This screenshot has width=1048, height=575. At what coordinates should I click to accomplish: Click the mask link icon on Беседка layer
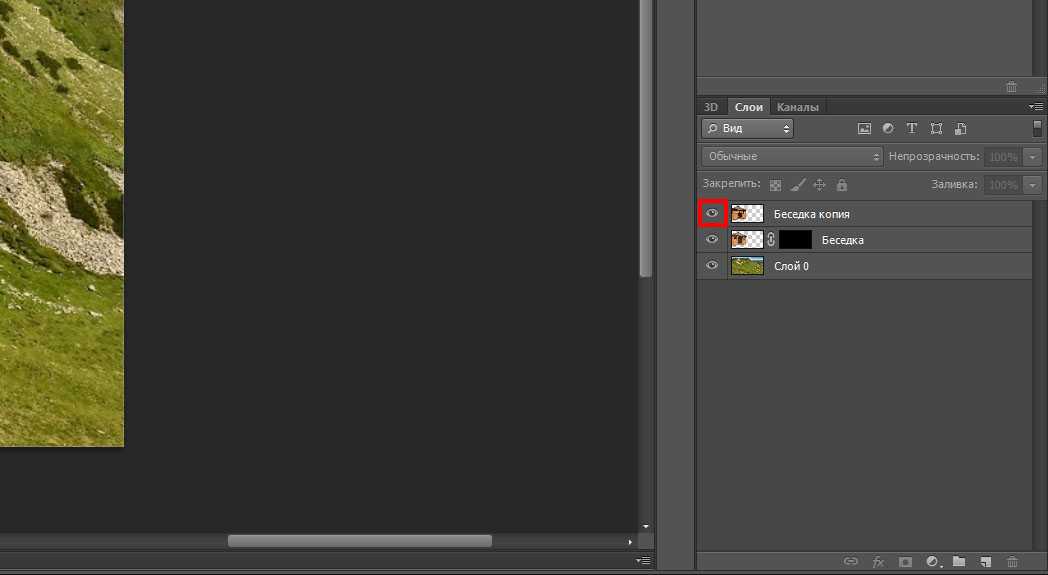771,239
